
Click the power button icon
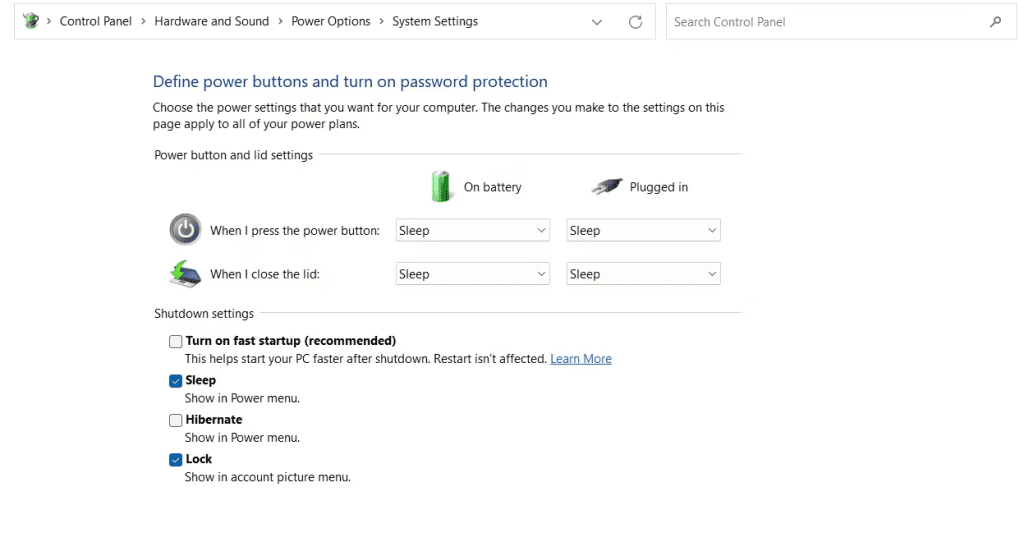point(184,230)
